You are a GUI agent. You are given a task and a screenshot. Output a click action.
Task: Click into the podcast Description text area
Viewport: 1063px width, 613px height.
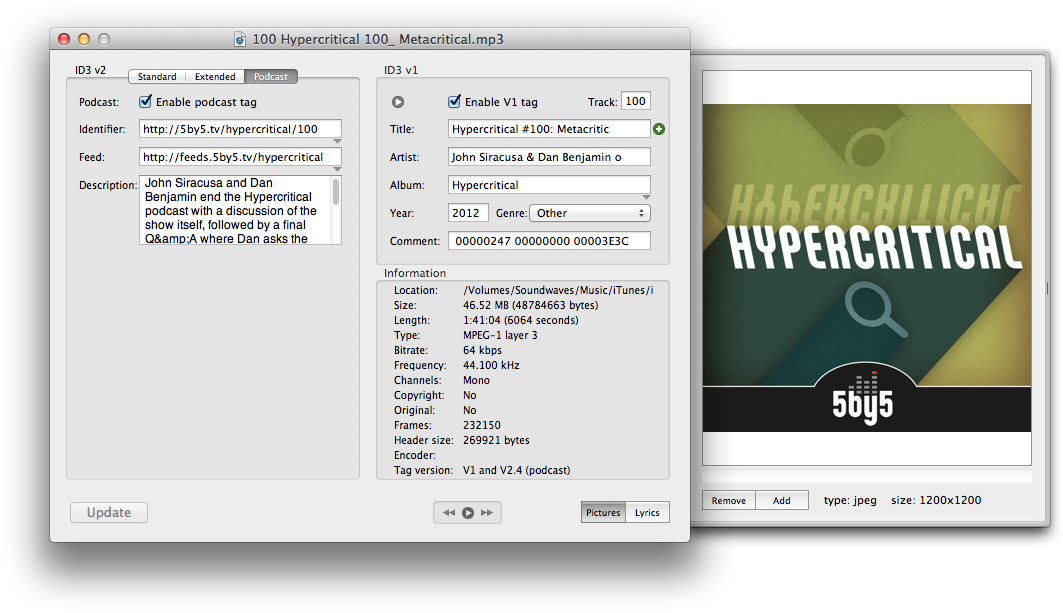[x=235, y=210]
